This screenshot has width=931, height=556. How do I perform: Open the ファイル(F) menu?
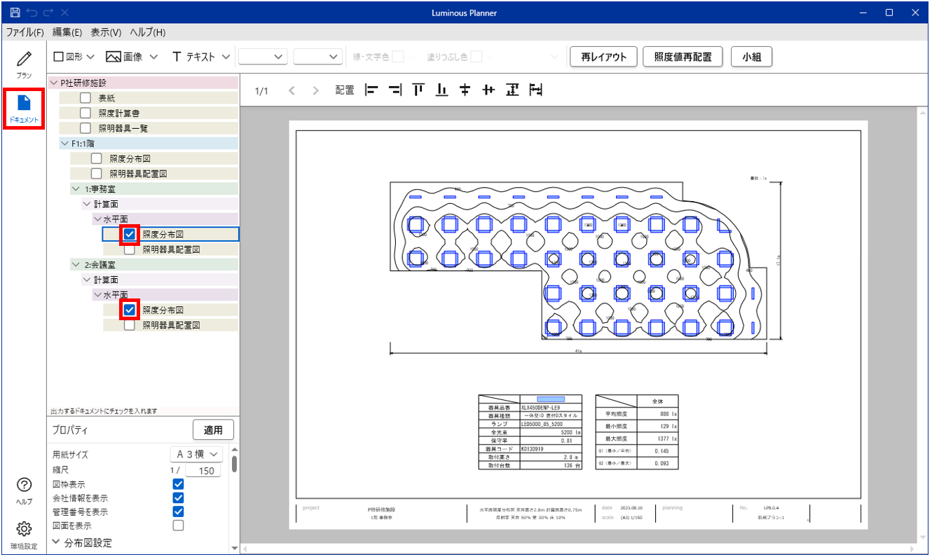coord(24,32)
